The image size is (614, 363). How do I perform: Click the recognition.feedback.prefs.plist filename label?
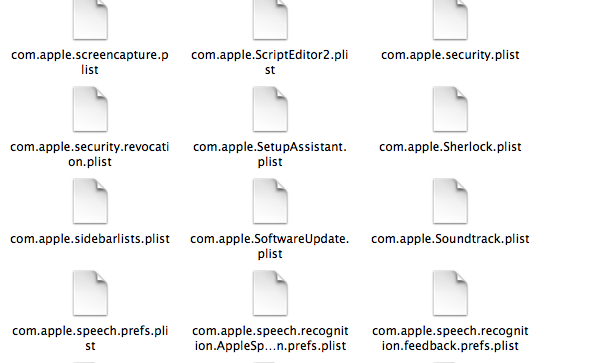click(450, 338)
